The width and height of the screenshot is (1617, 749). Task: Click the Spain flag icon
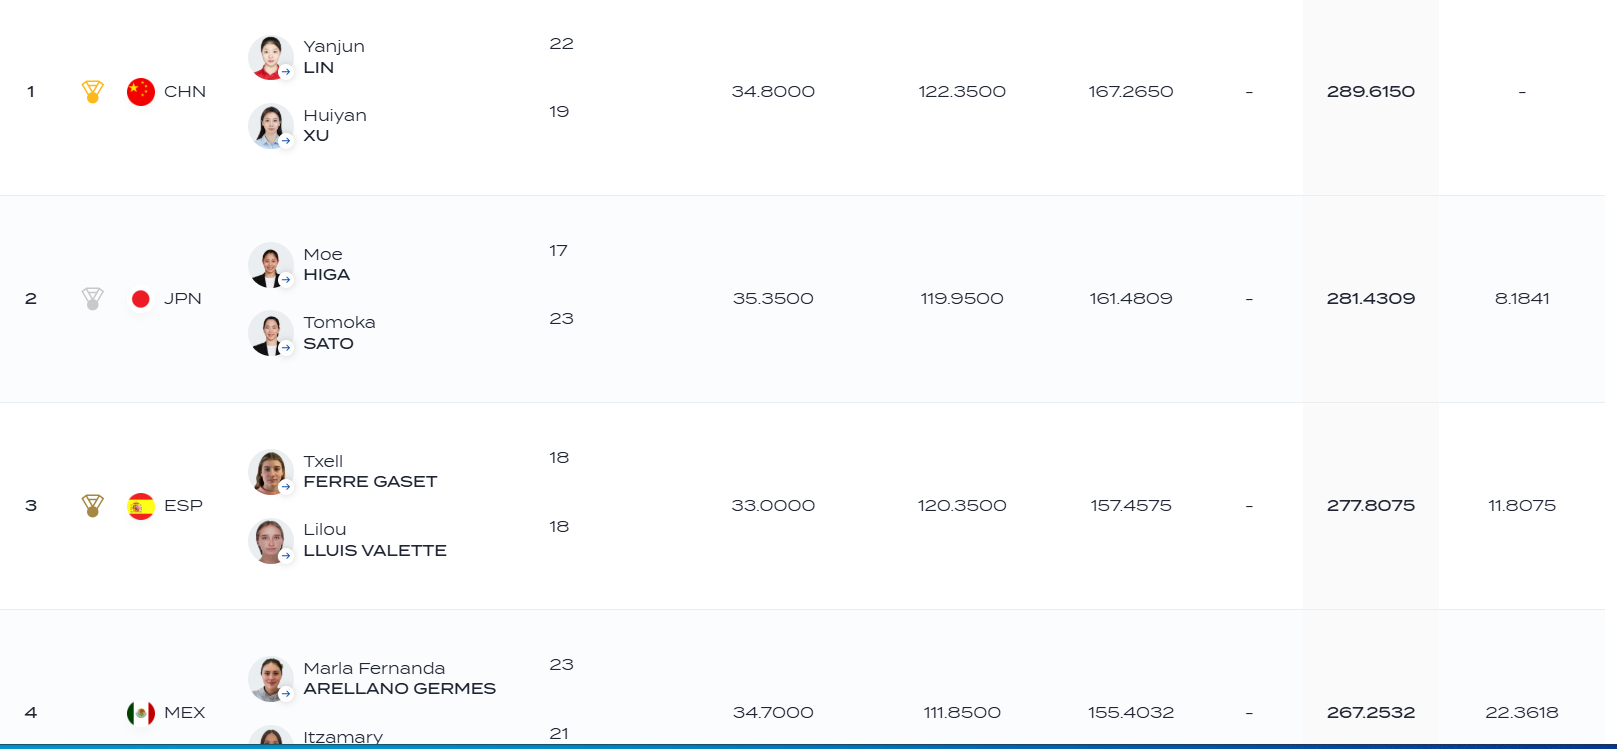pyautogui.click(x=141, y=505)
